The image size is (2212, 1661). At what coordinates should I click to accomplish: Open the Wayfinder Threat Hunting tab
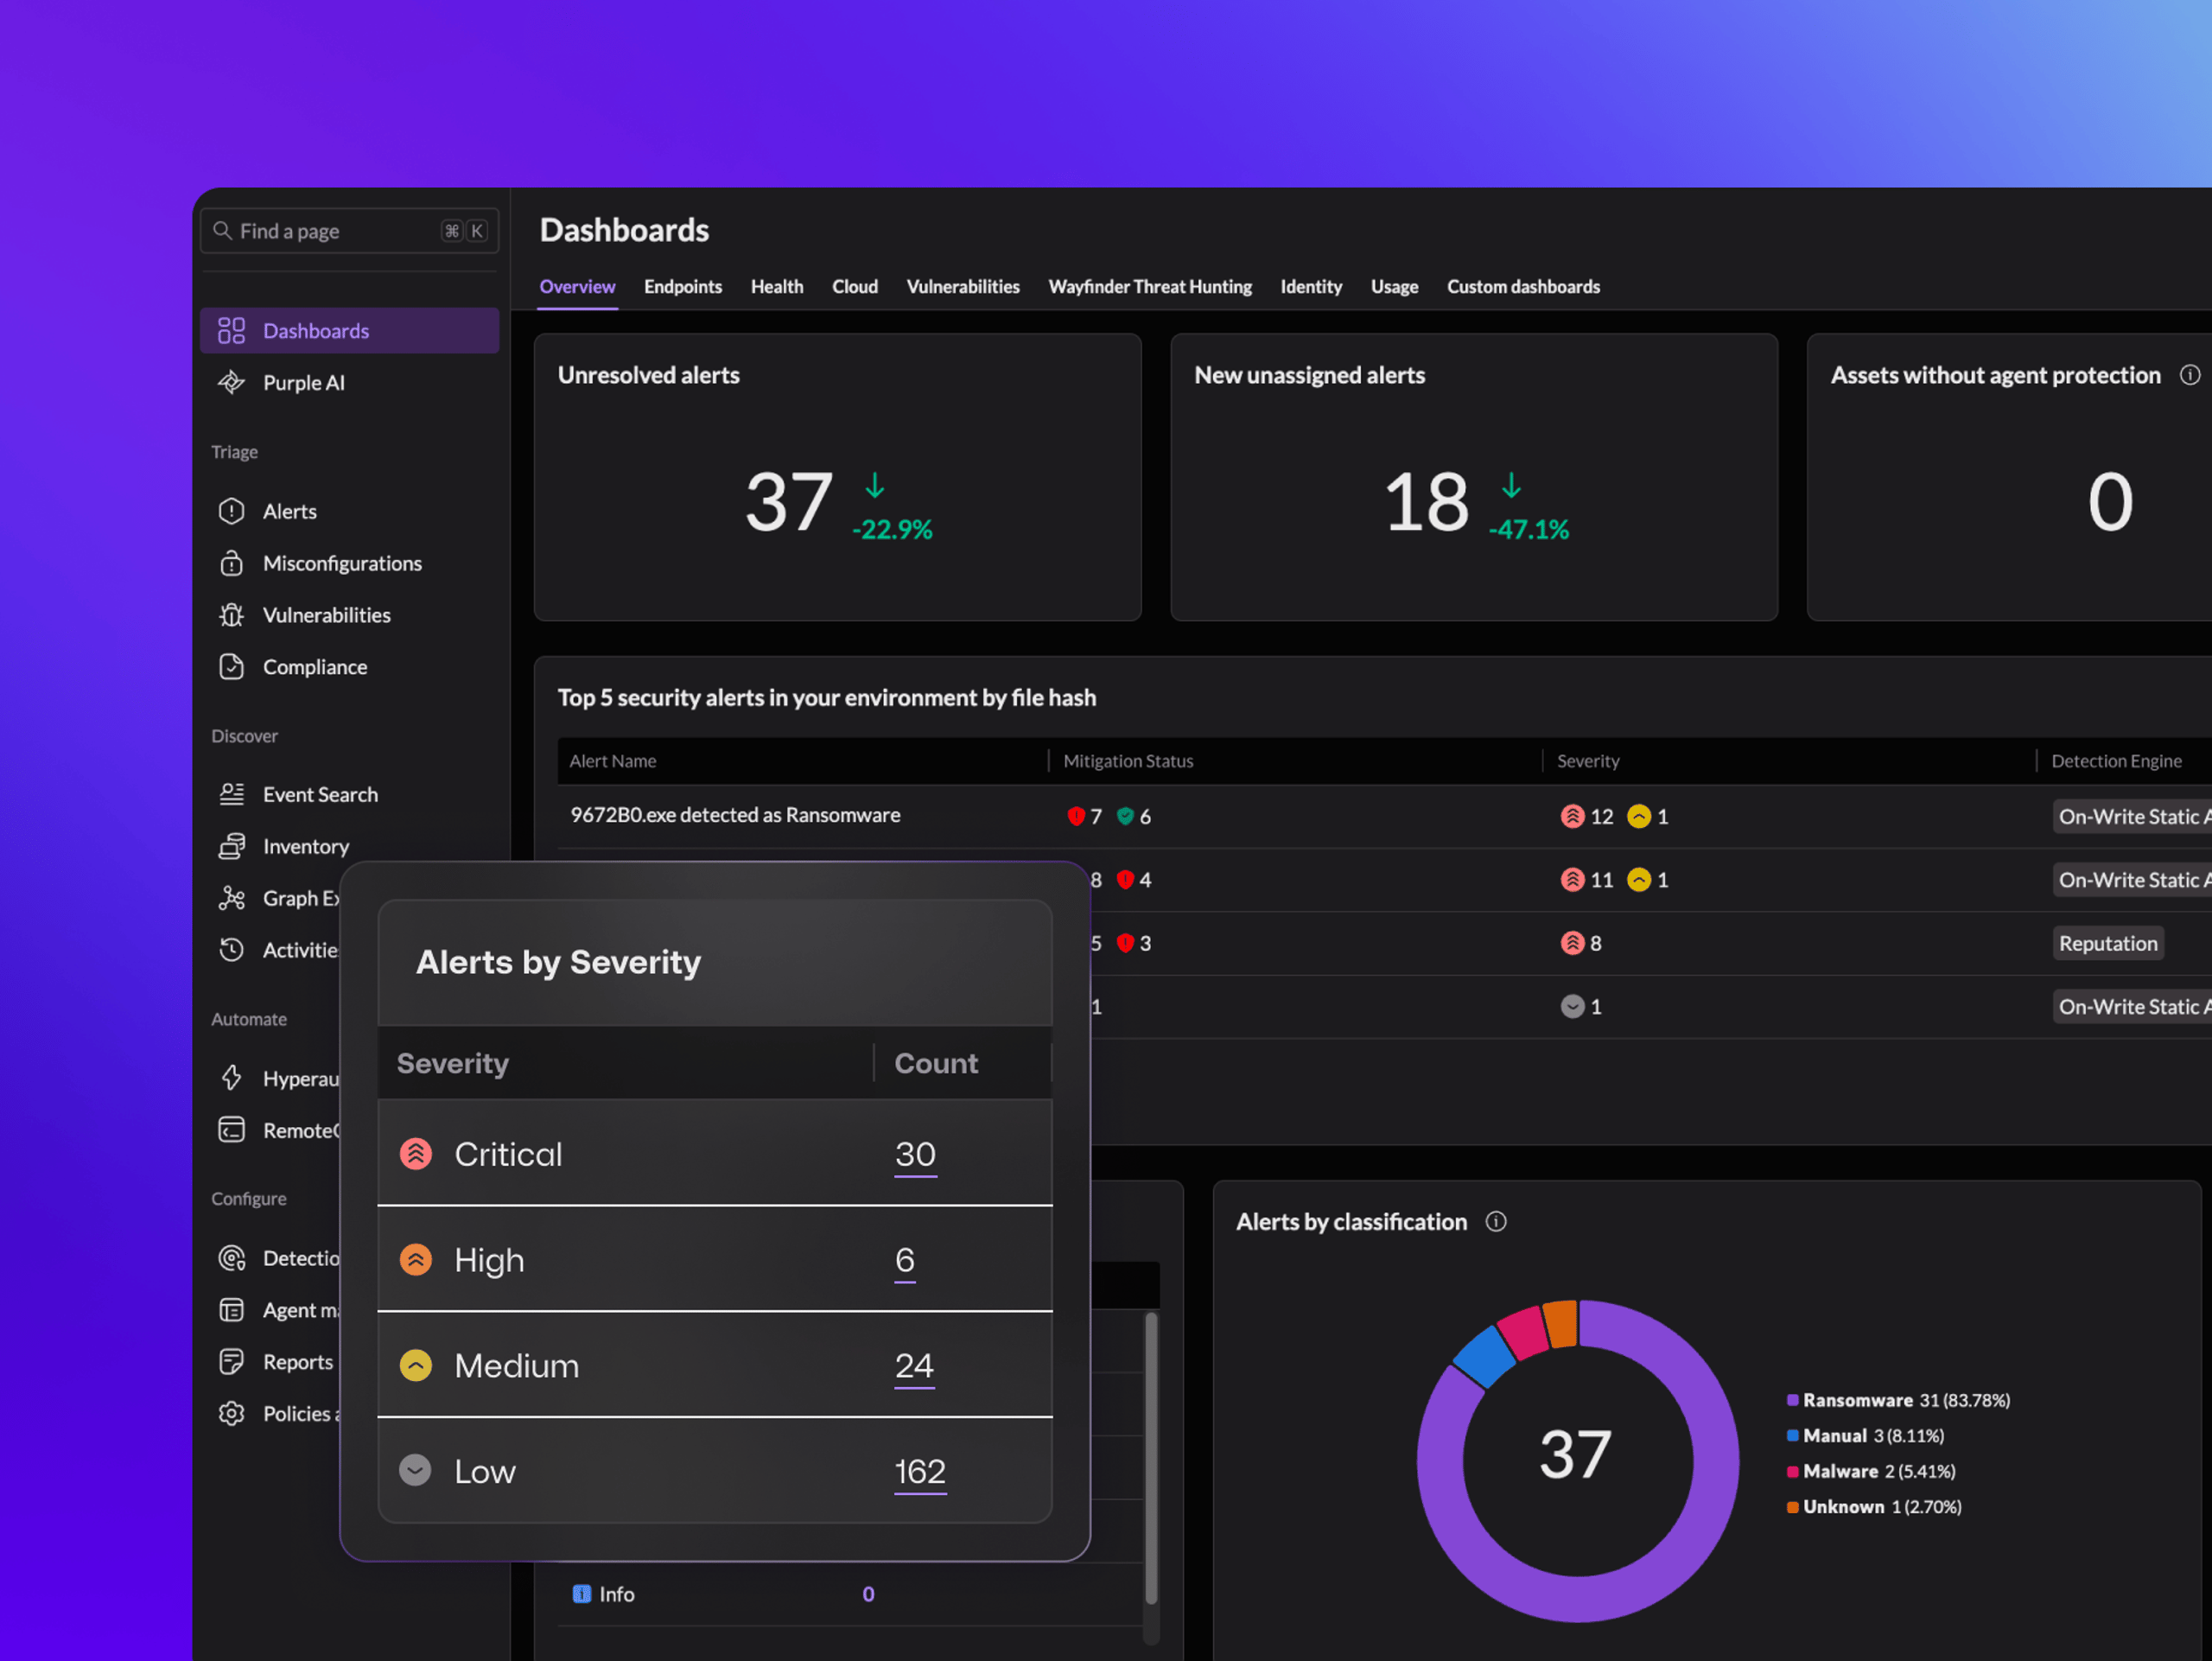point(1150,288)
